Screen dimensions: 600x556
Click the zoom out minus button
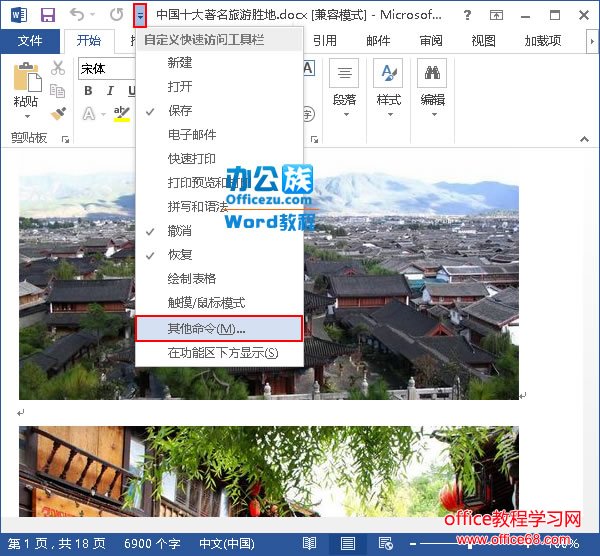(412, 543)
